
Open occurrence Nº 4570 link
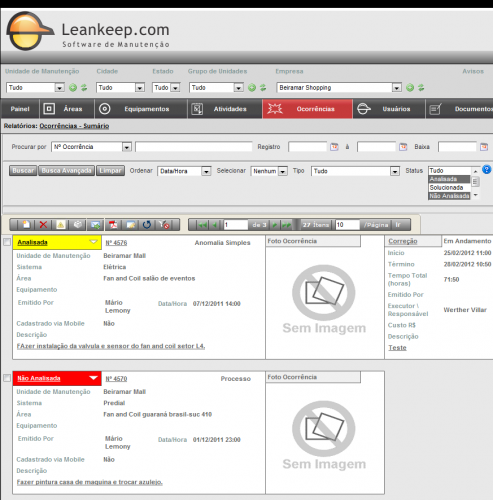[x=116, y=379]
